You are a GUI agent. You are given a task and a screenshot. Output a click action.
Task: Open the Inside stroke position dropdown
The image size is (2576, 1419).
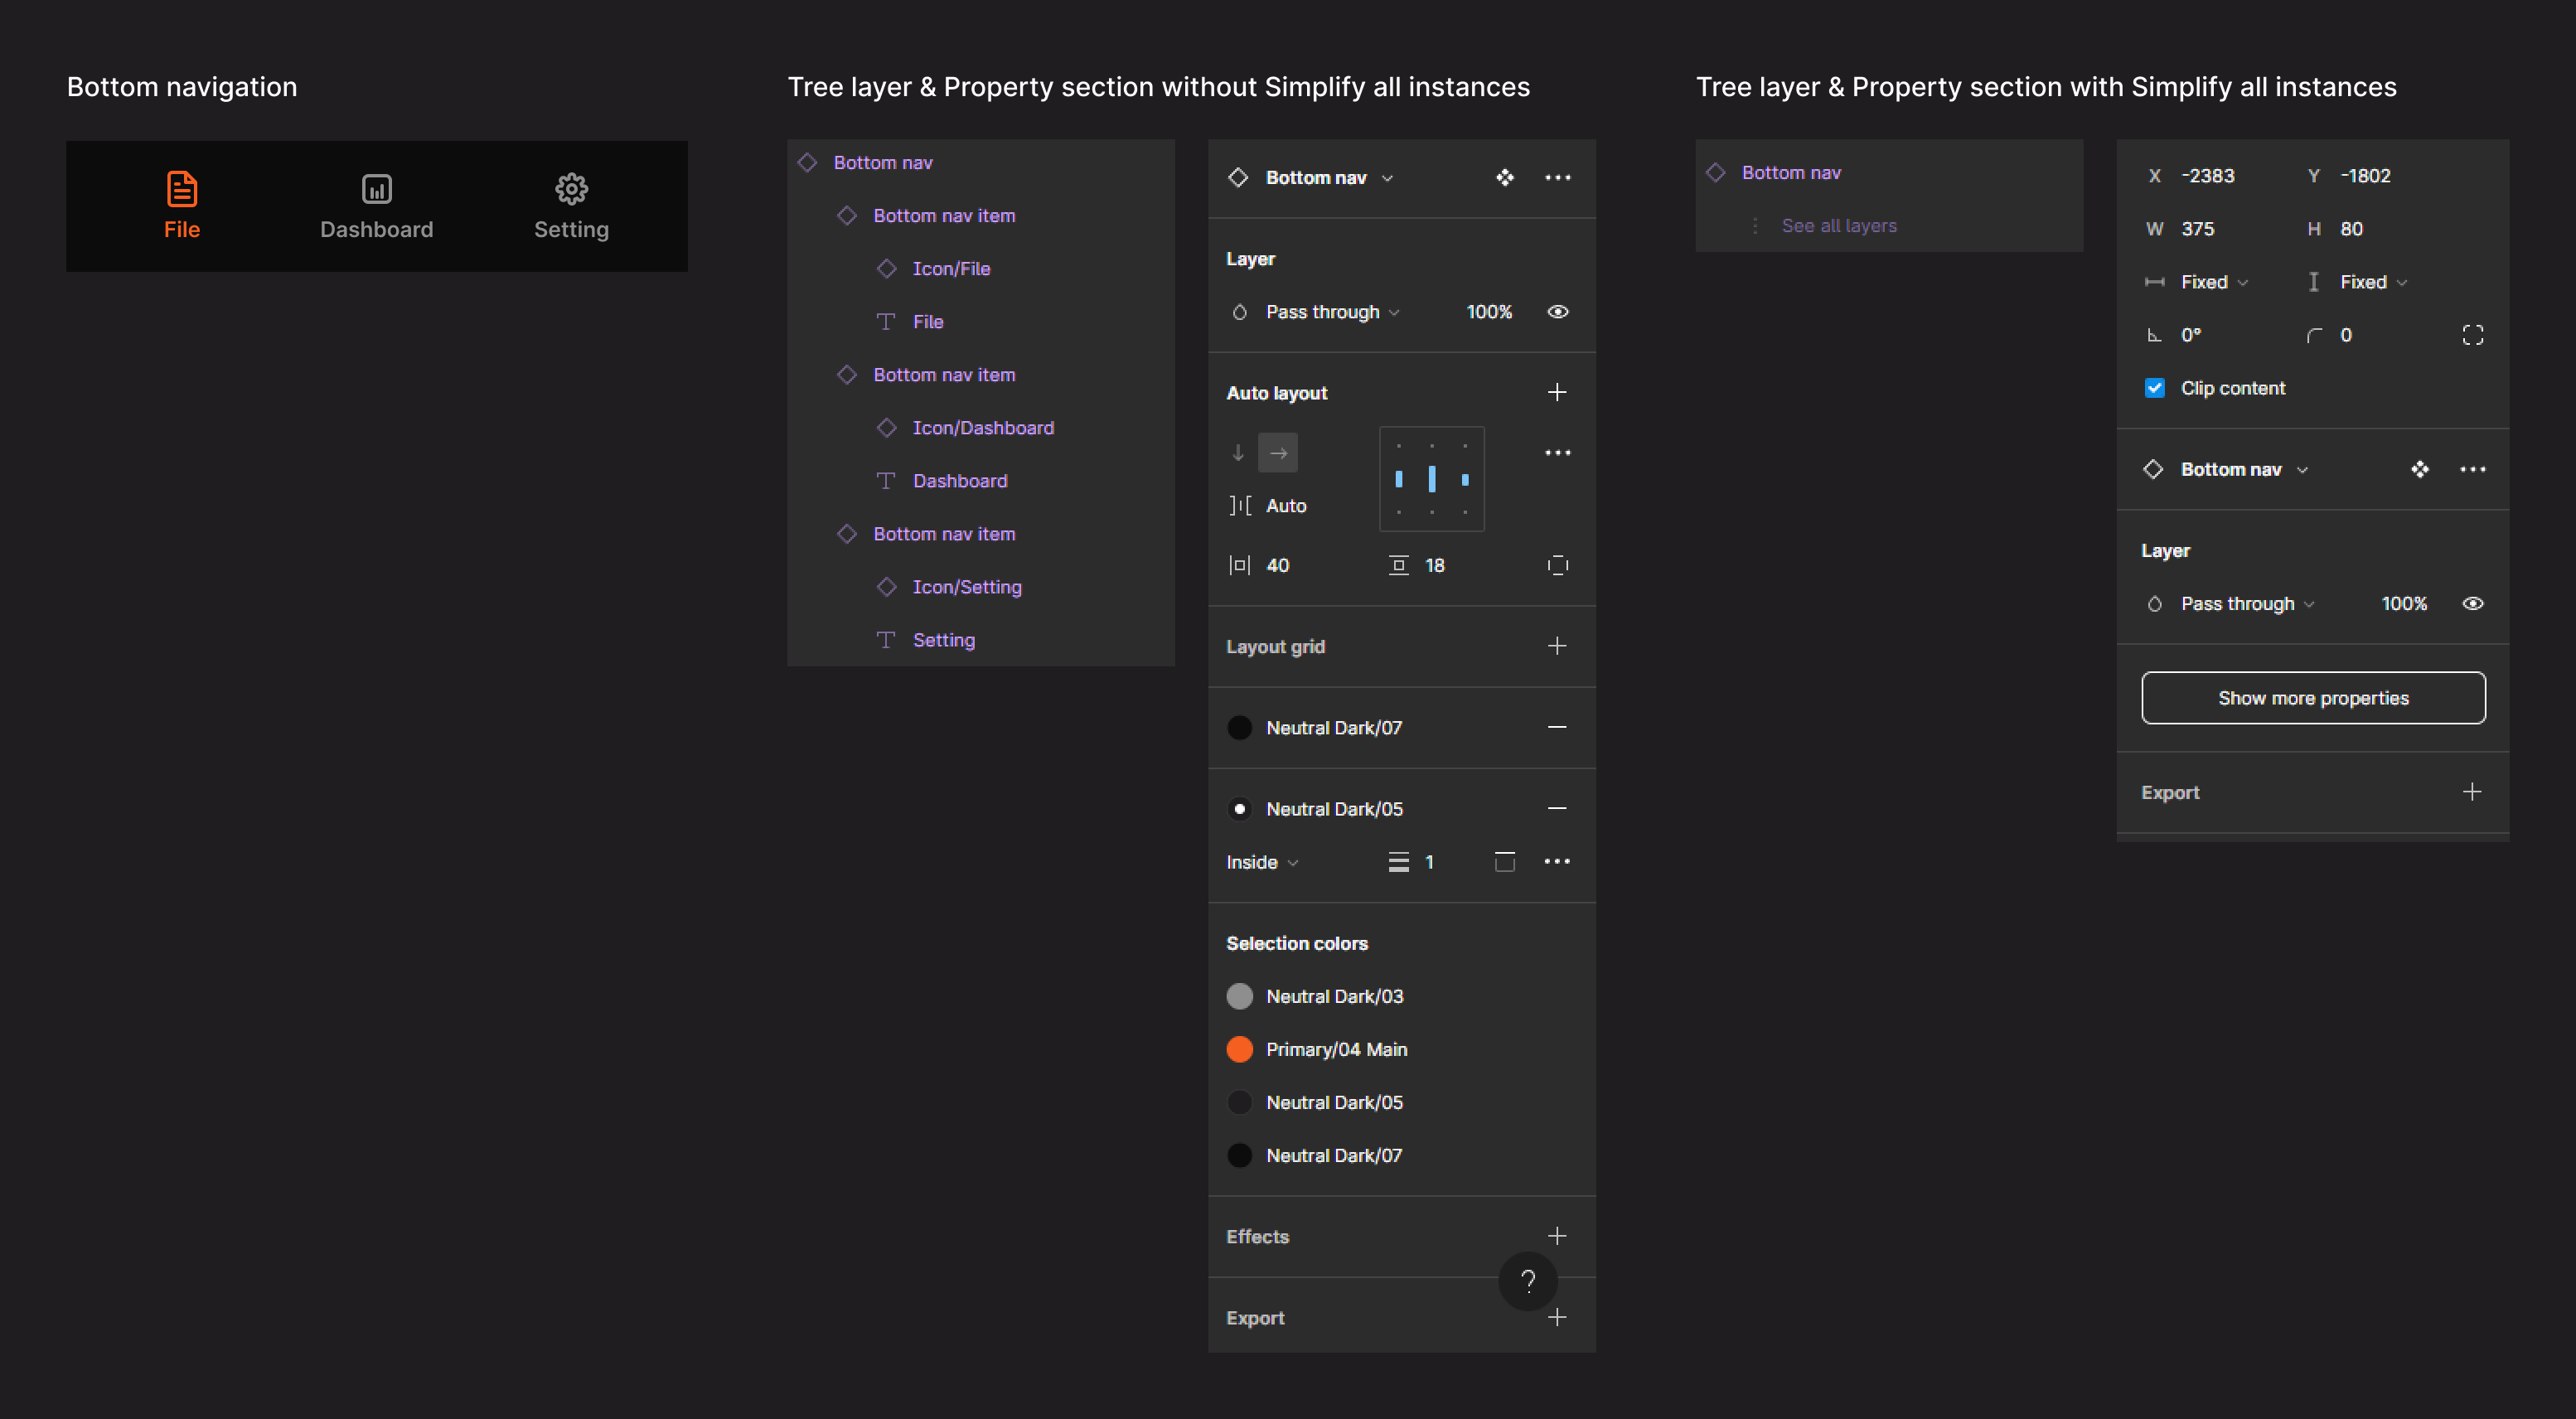1261,861
